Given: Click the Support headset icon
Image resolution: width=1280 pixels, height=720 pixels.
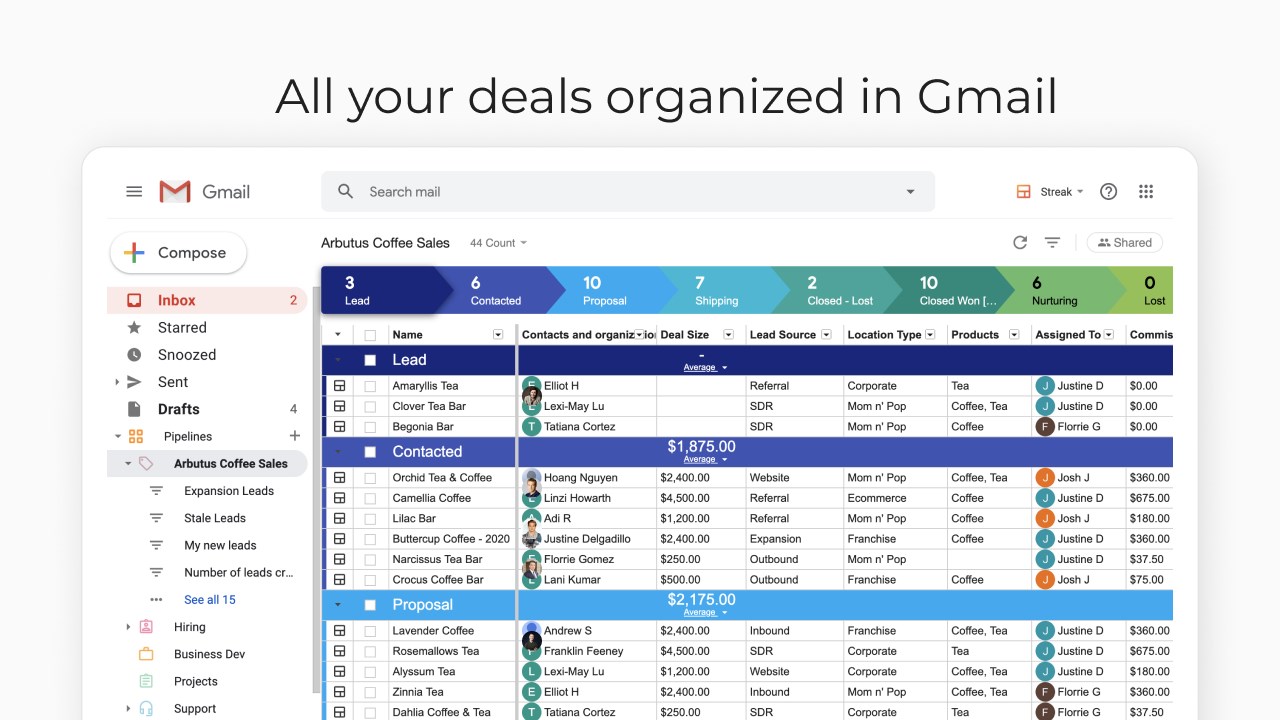Looking at the screenshot, I should click(x=146, y=708).
